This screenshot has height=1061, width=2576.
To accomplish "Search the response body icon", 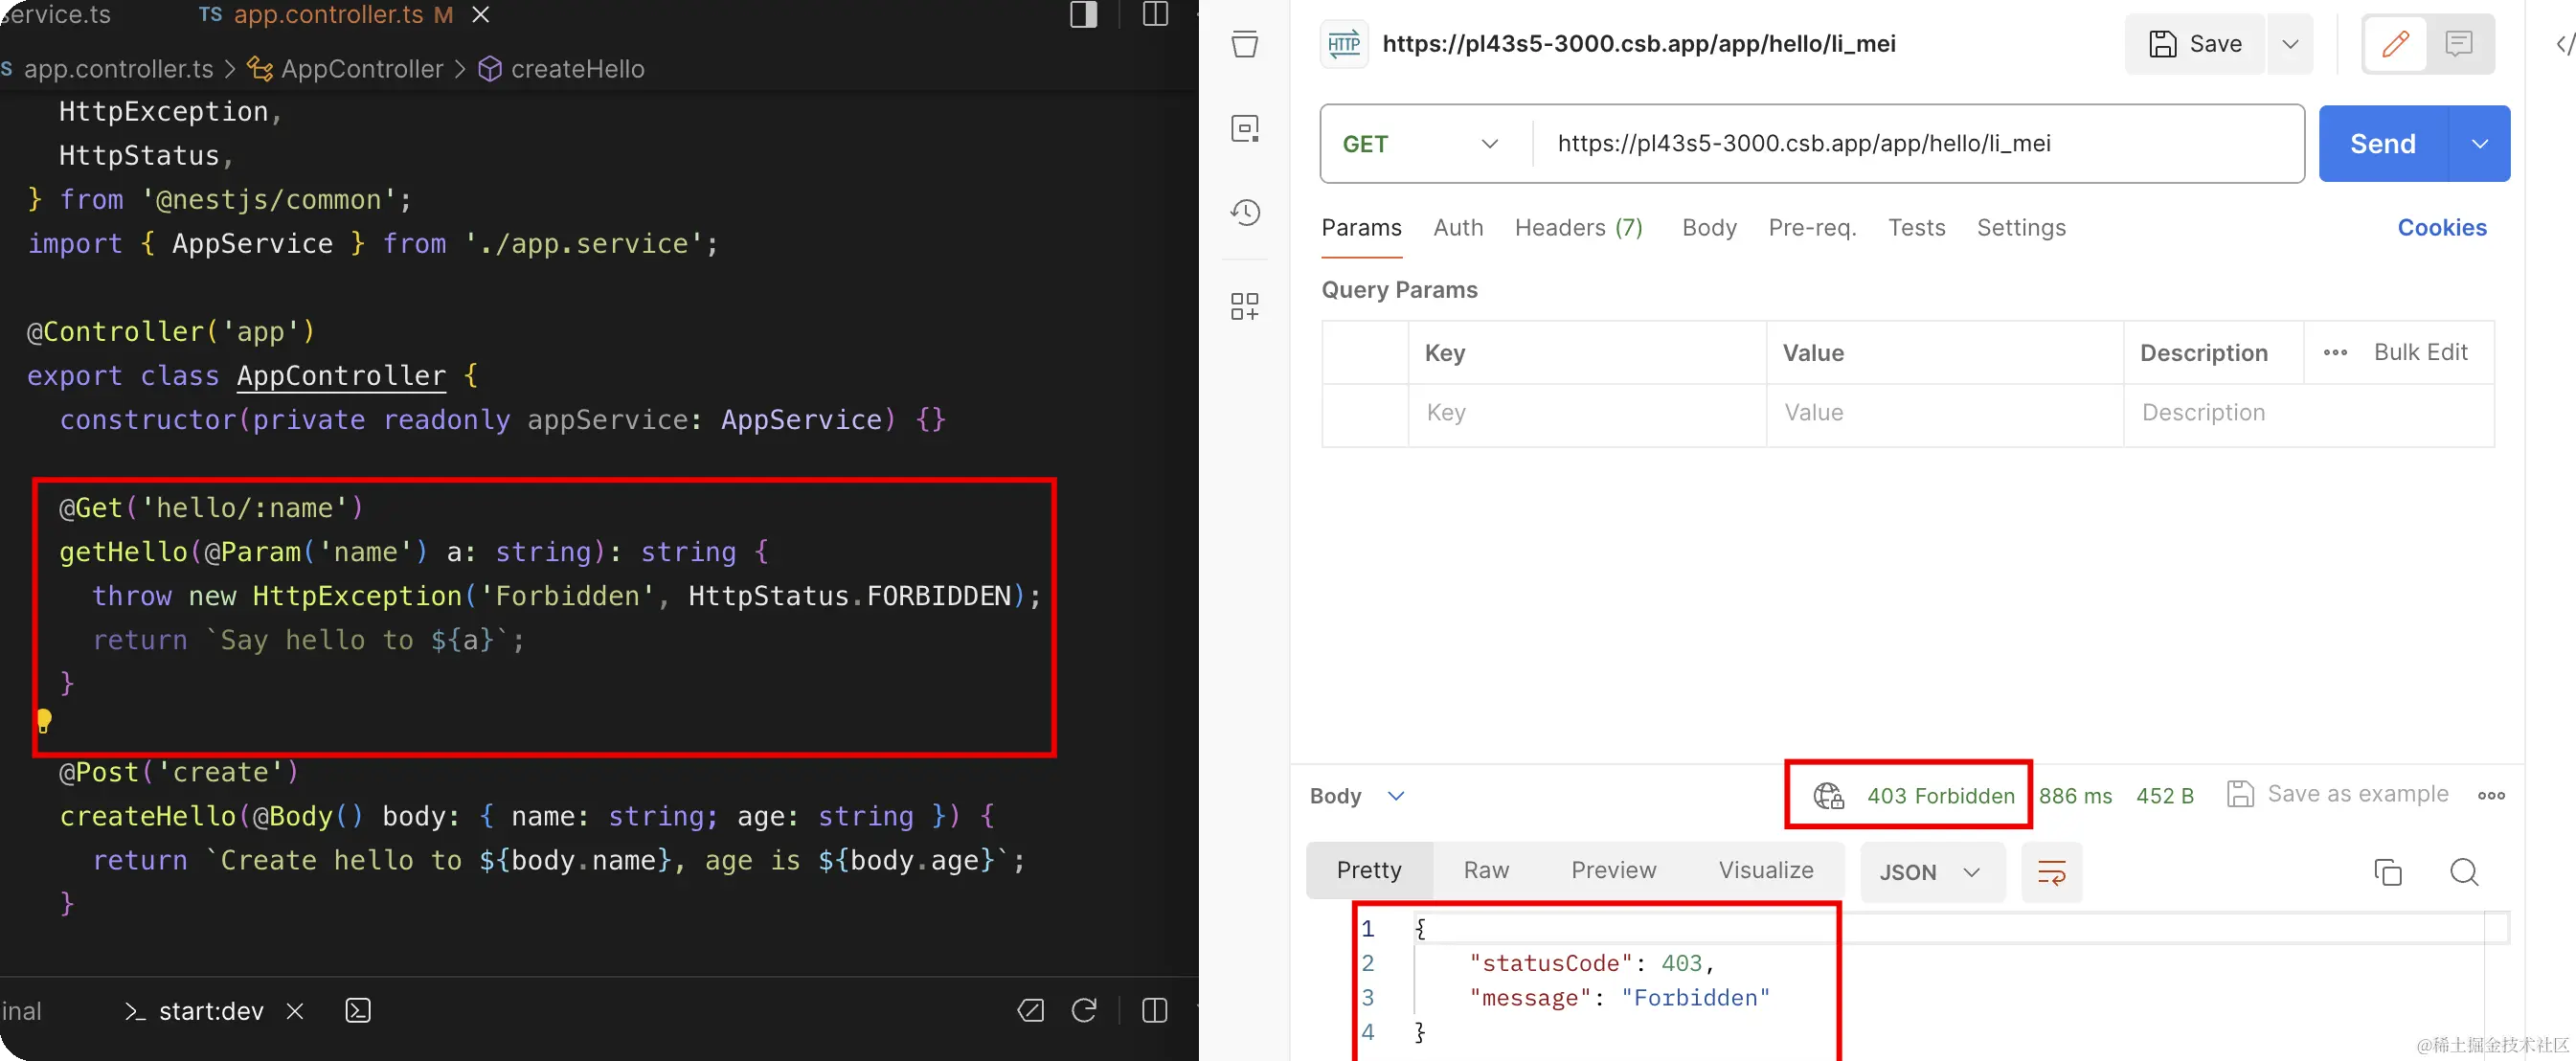I will [2464, 872].
